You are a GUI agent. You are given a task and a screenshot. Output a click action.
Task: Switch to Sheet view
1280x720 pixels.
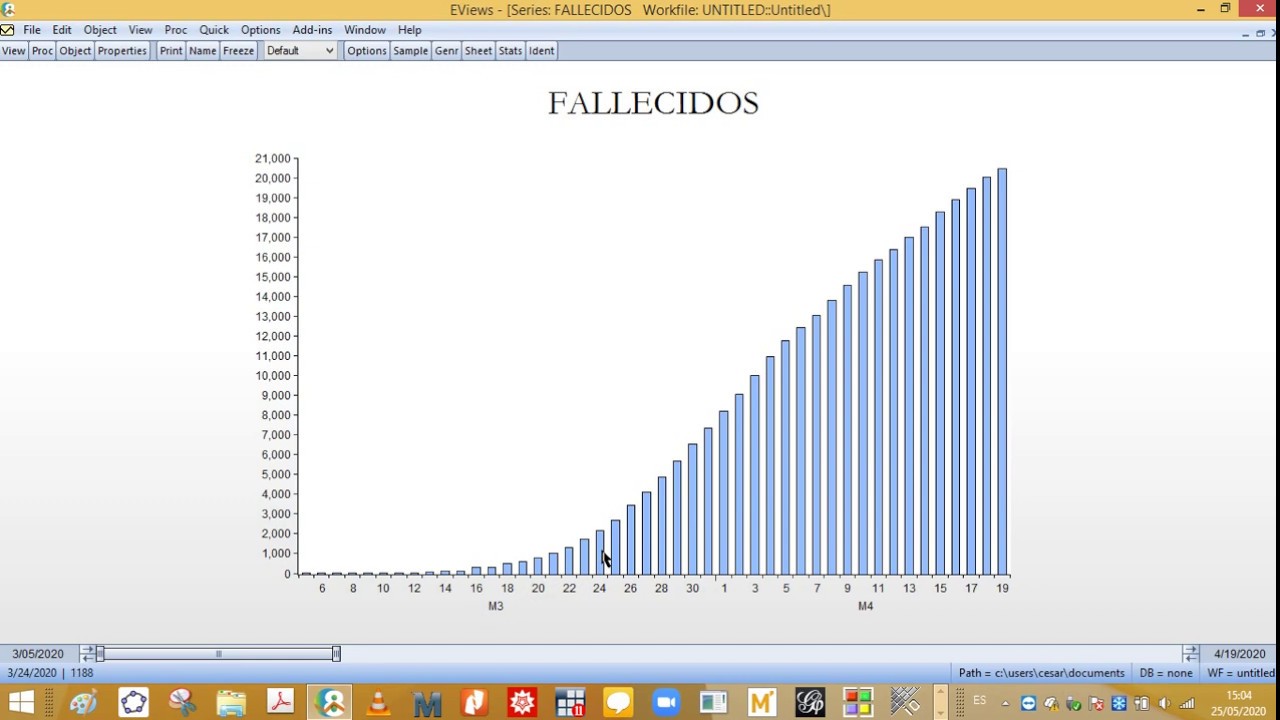click(478, 51)
